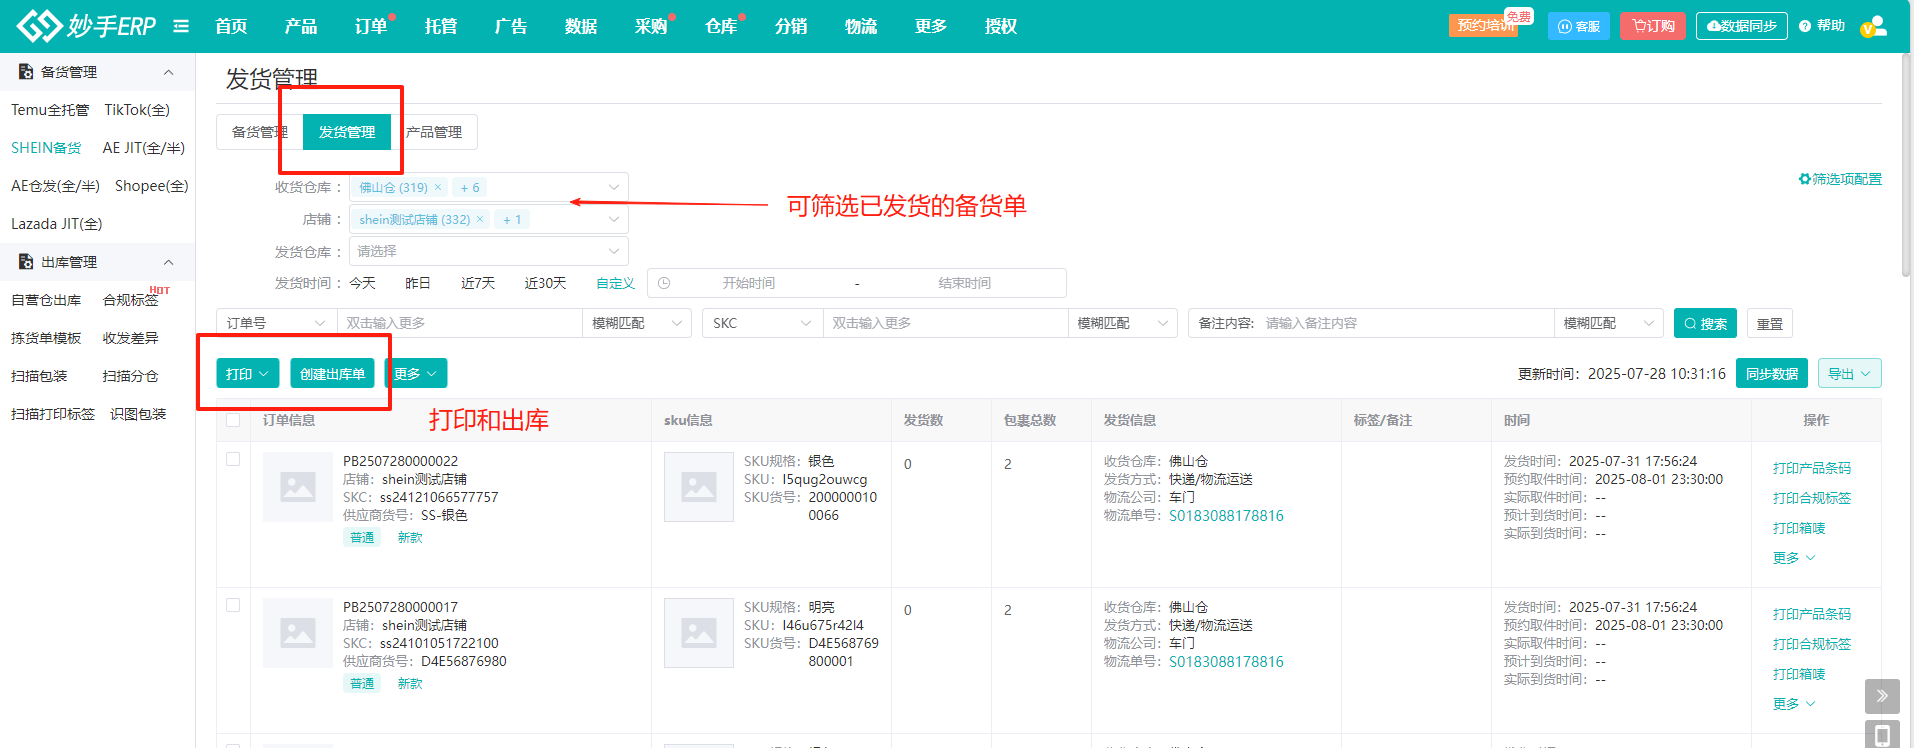Image resolution: width=1914 pixels, height=748 pixels.
Task: Open the 打印 dropdown button
Action: point(247,373)
